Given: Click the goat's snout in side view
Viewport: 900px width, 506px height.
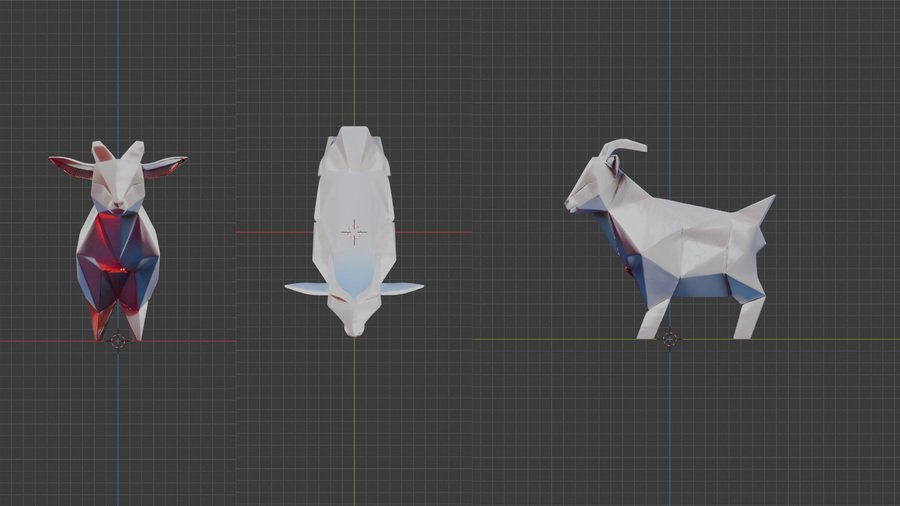Looking at the screenshot, I should (x=572, y=203).
